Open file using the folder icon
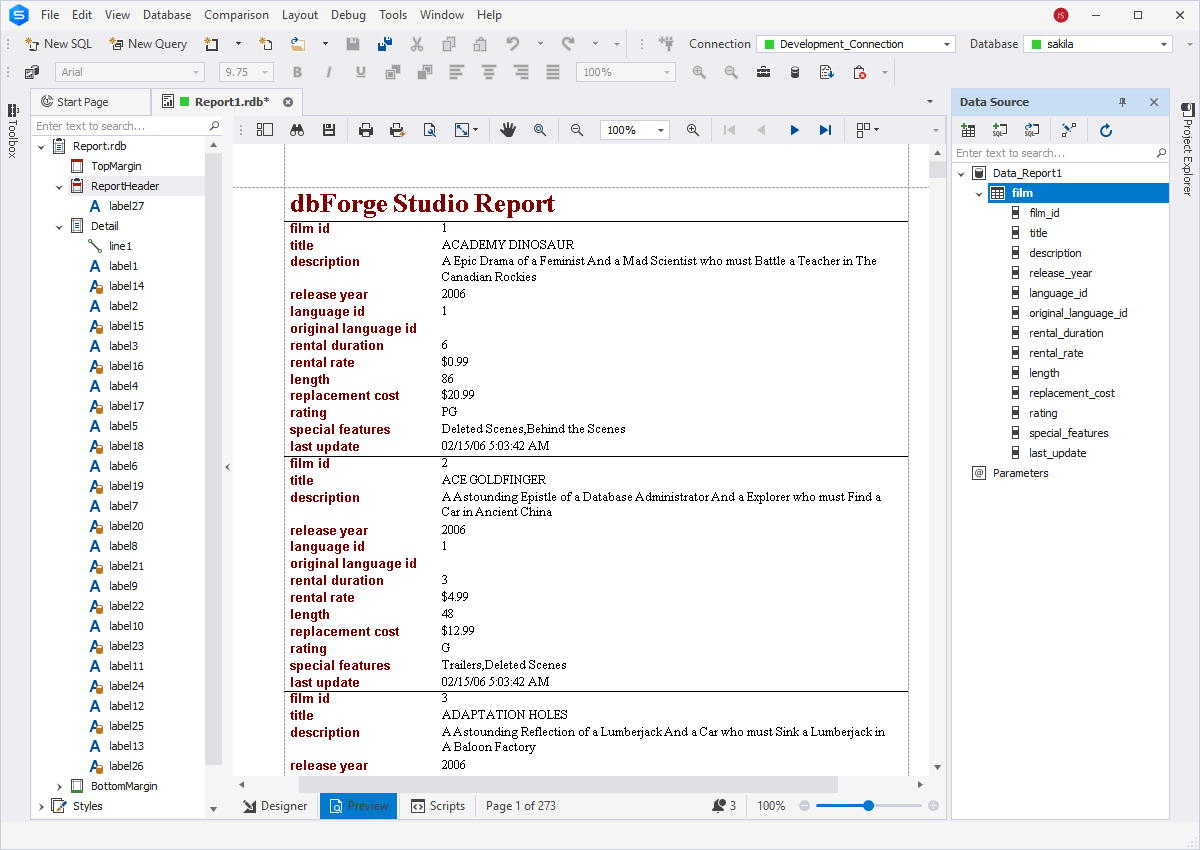 [298, 44]
